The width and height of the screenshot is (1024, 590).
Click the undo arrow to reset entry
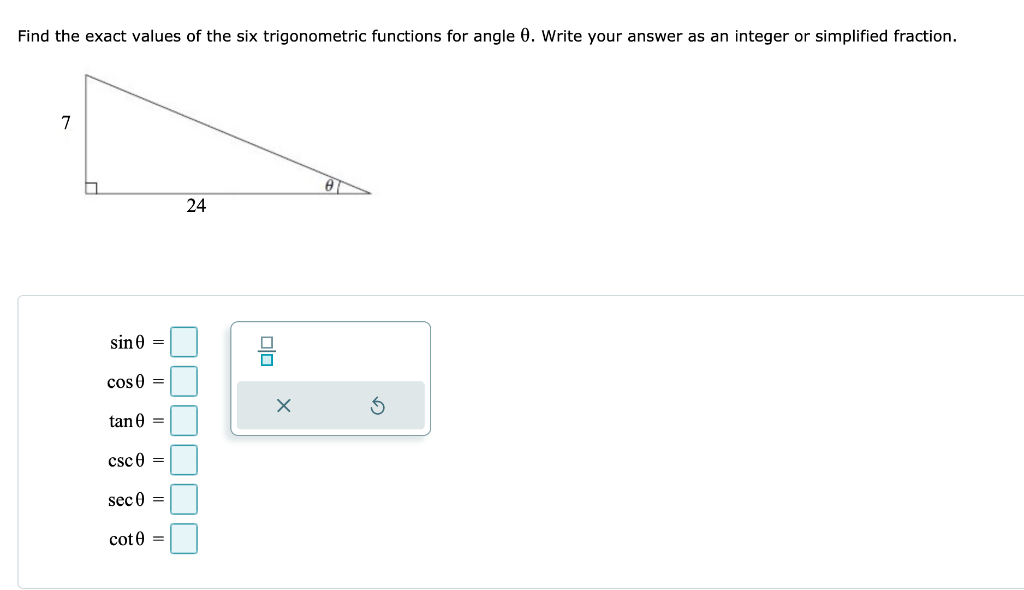[x=379, y=405]
